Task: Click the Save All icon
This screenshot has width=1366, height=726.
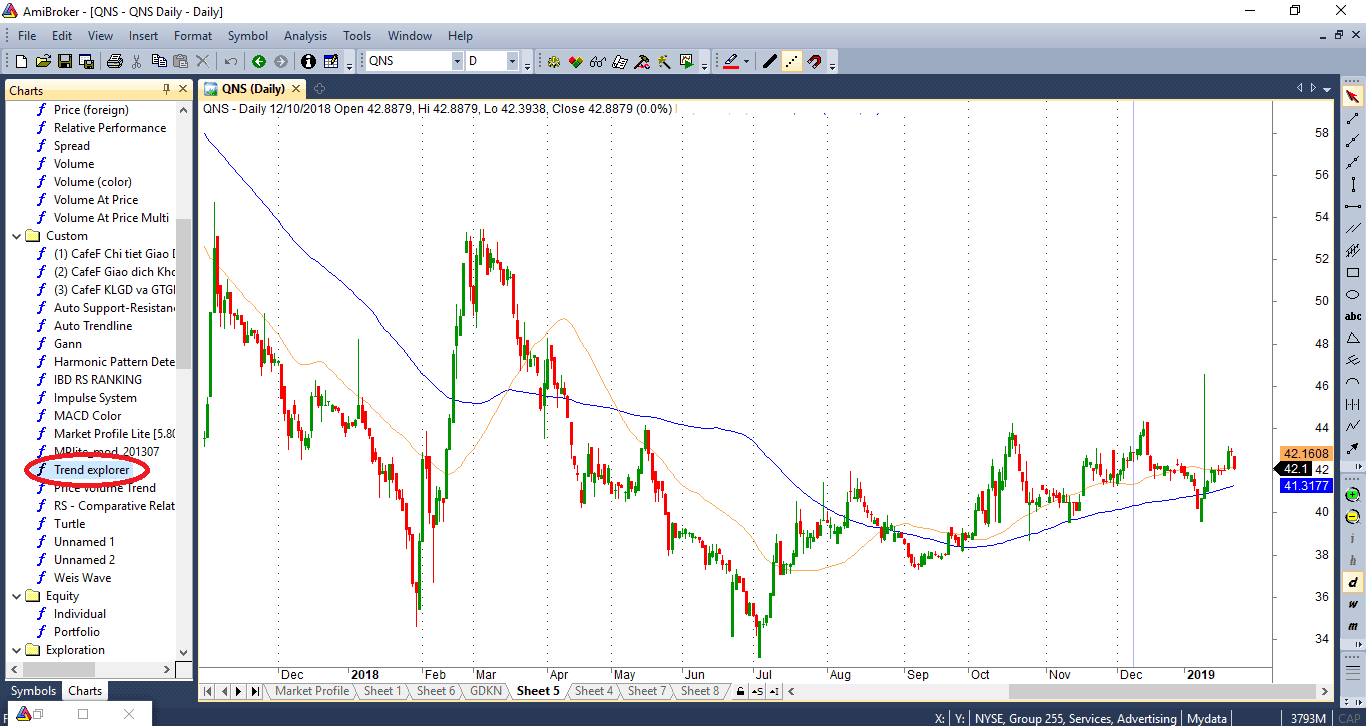Action: (86, 61)
